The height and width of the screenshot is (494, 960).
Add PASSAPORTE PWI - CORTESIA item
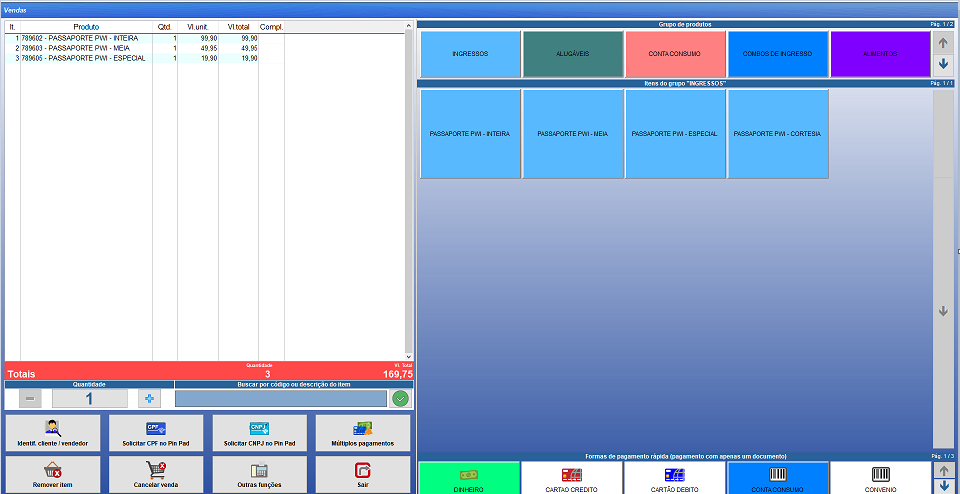click(x=777, y=134)
